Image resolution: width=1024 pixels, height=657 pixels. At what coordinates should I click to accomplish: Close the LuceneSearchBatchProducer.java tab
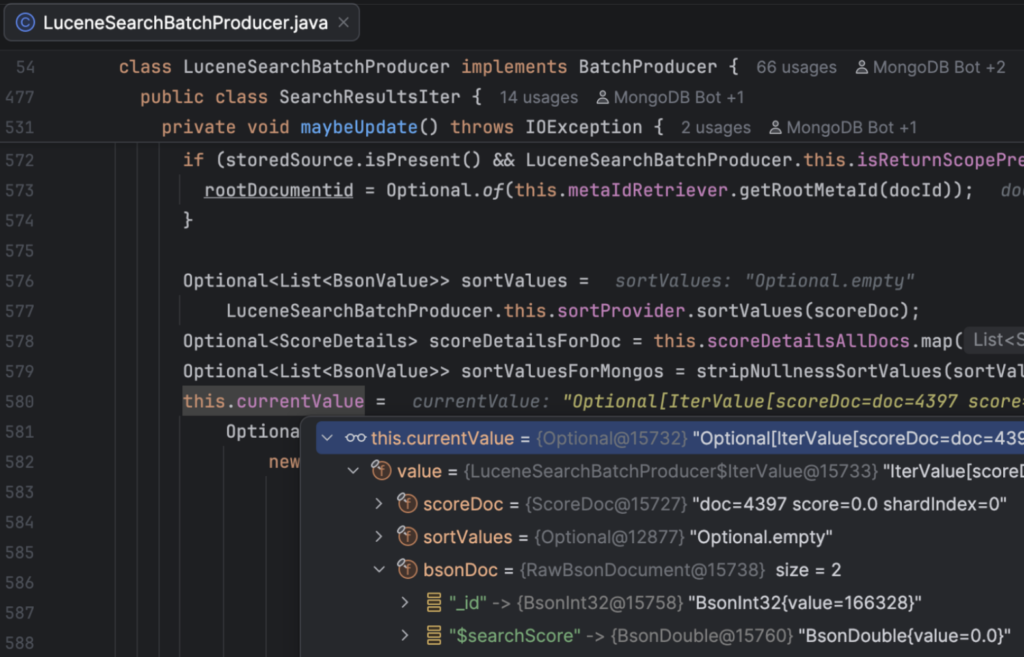[343, 23]
